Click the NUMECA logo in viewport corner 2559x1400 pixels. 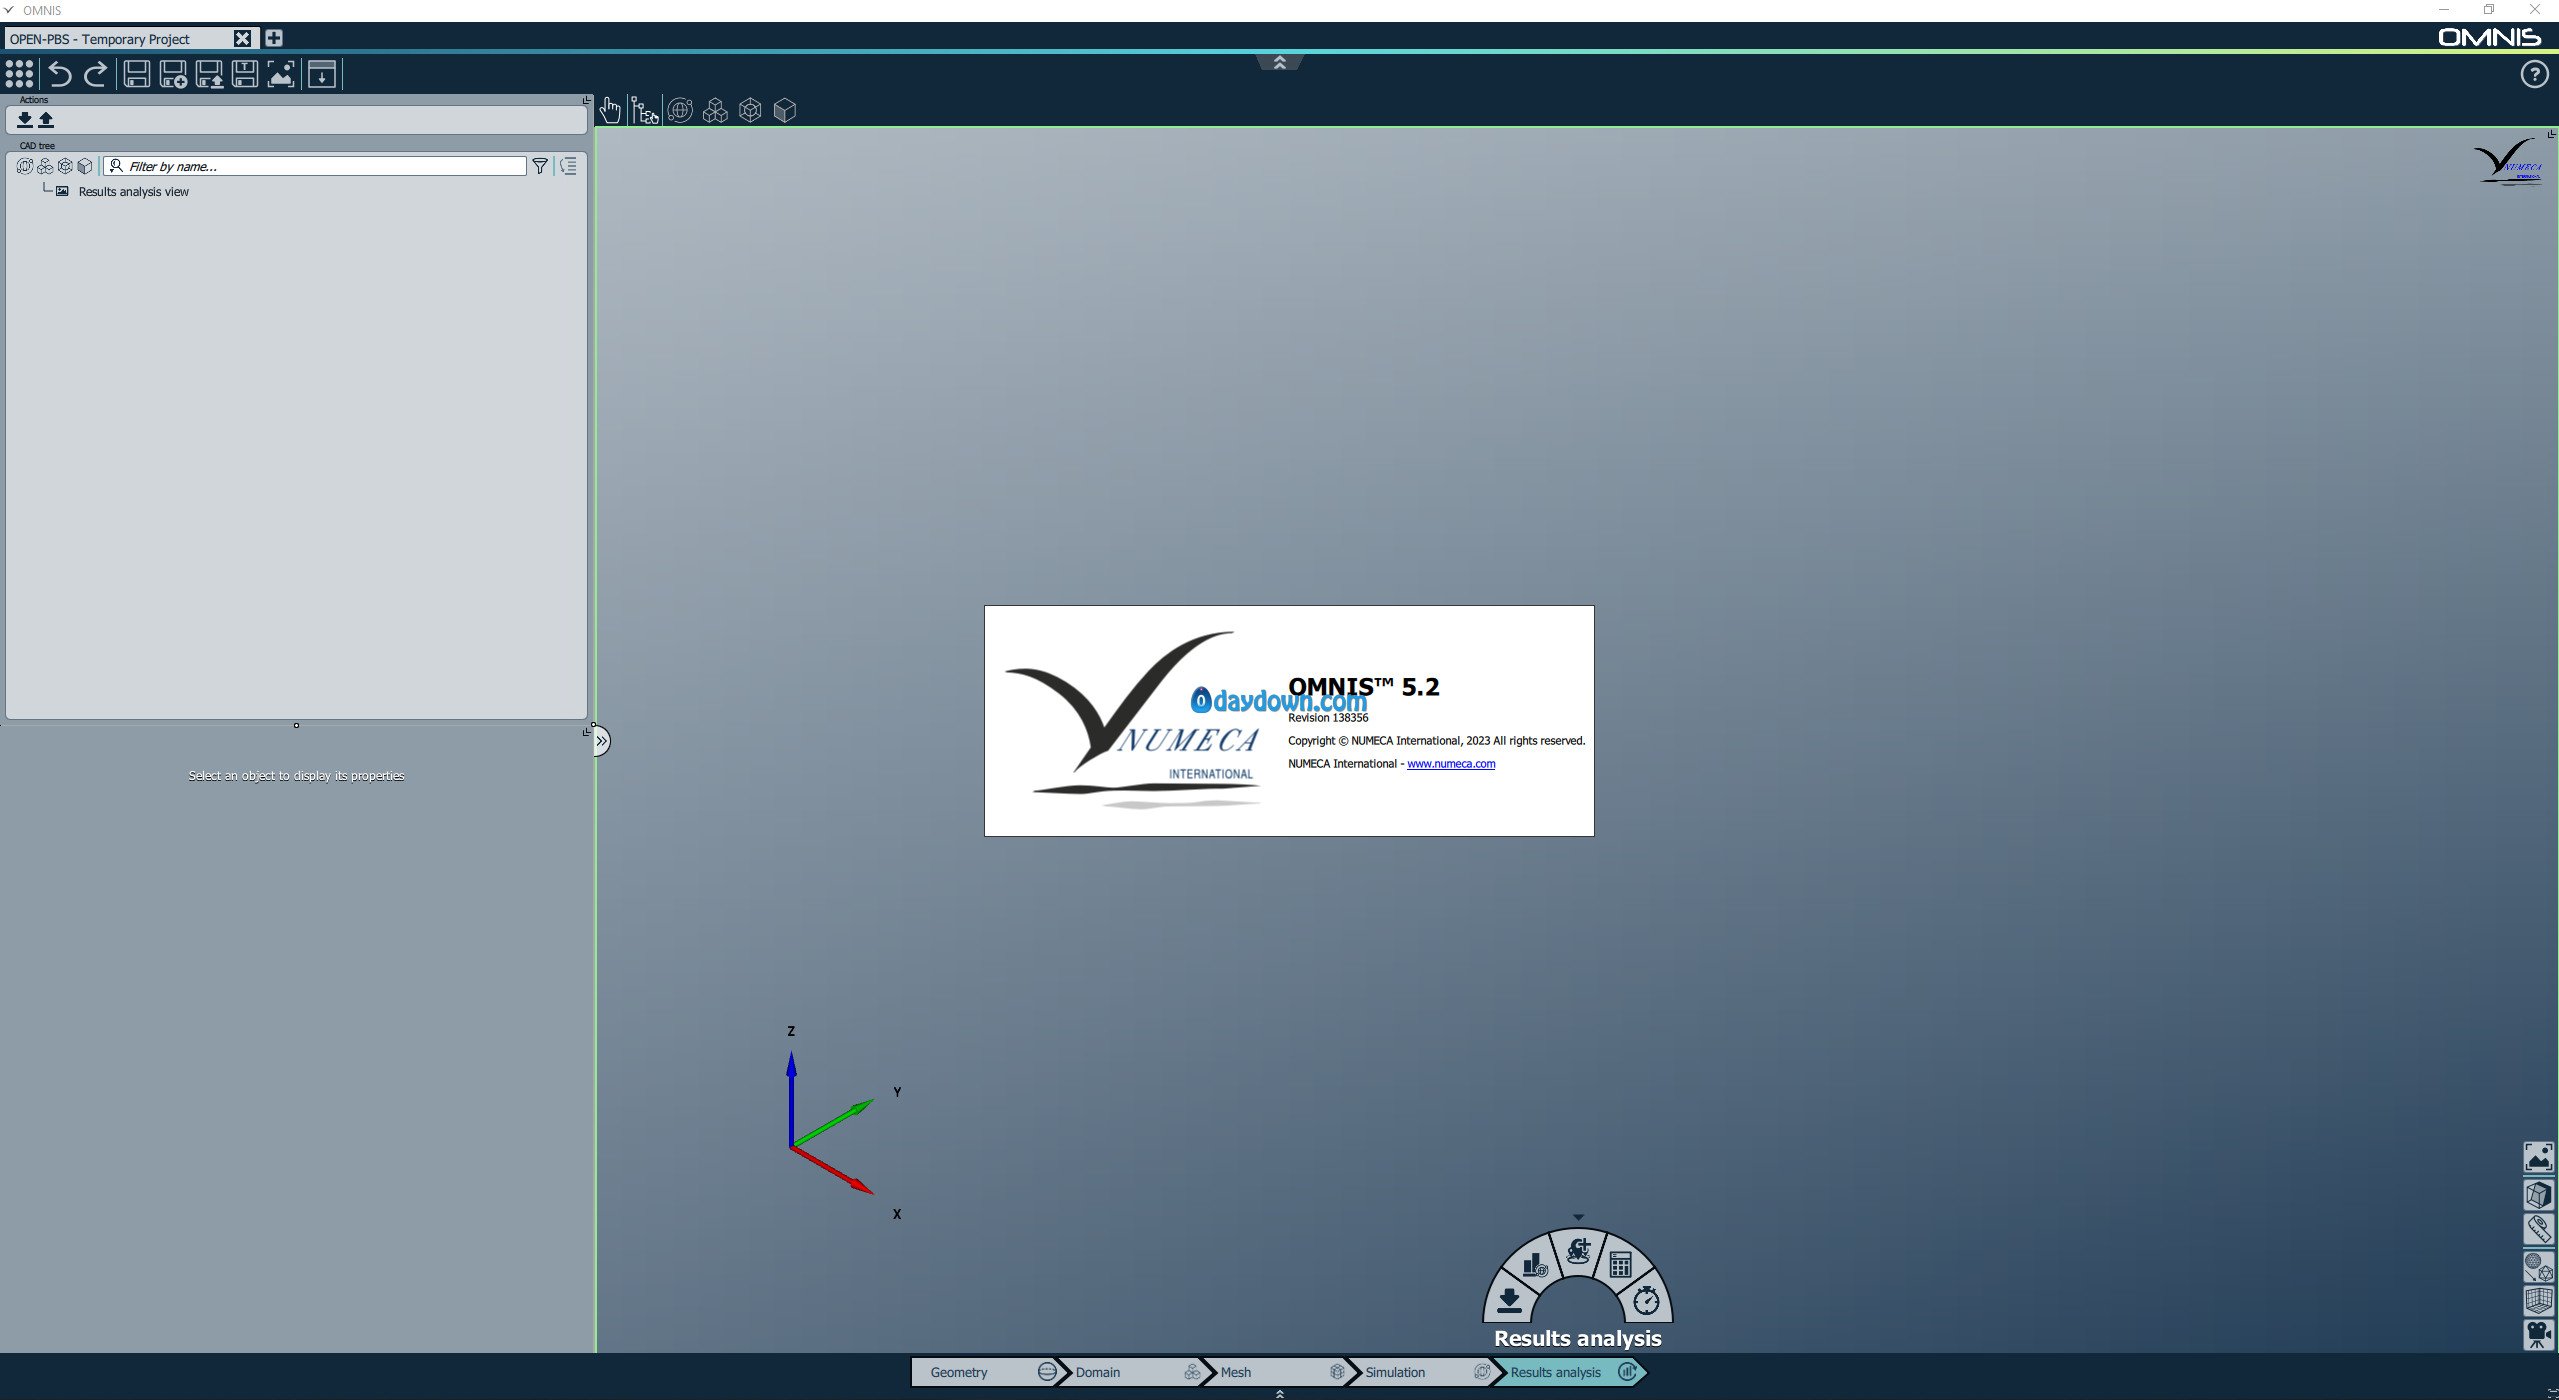2508,162
